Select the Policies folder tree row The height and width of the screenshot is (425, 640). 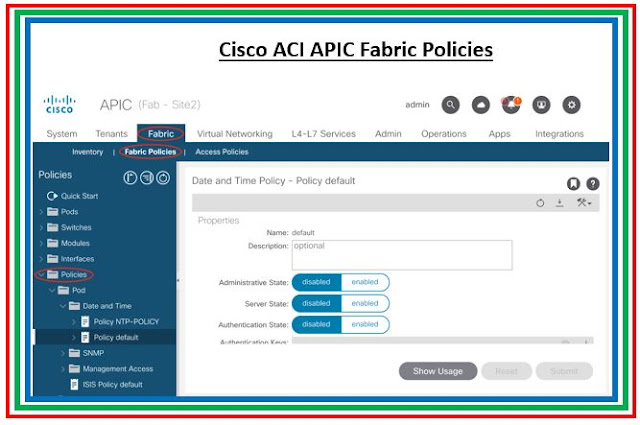pos(105,274)
